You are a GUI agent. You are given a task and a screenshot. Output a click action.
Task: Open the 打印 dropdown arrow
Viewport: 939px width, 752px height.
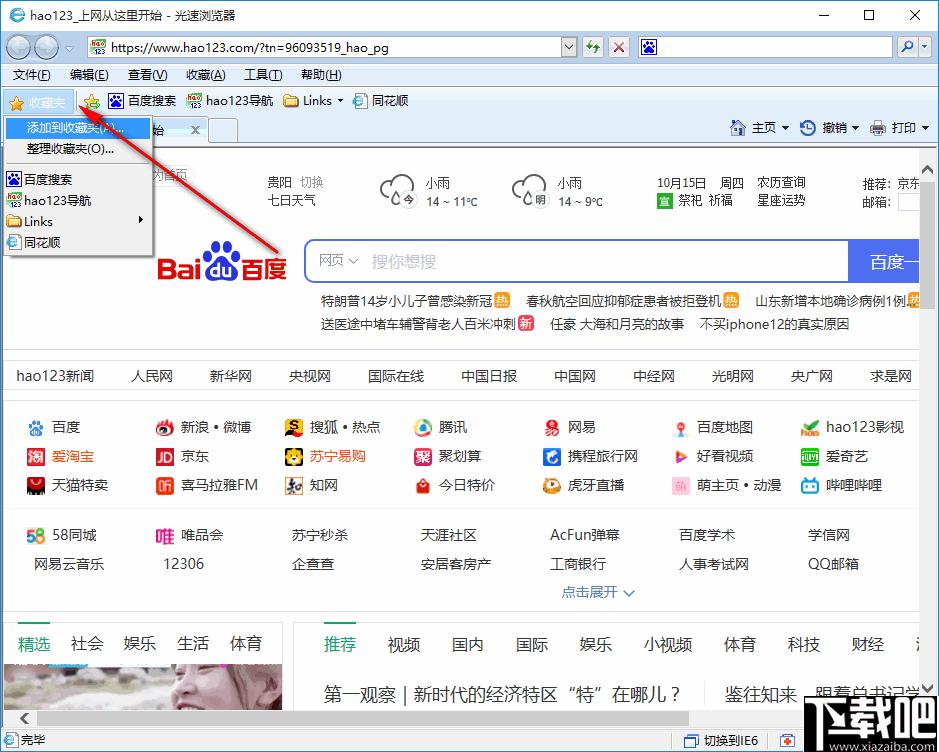click(x=925, y=128)
